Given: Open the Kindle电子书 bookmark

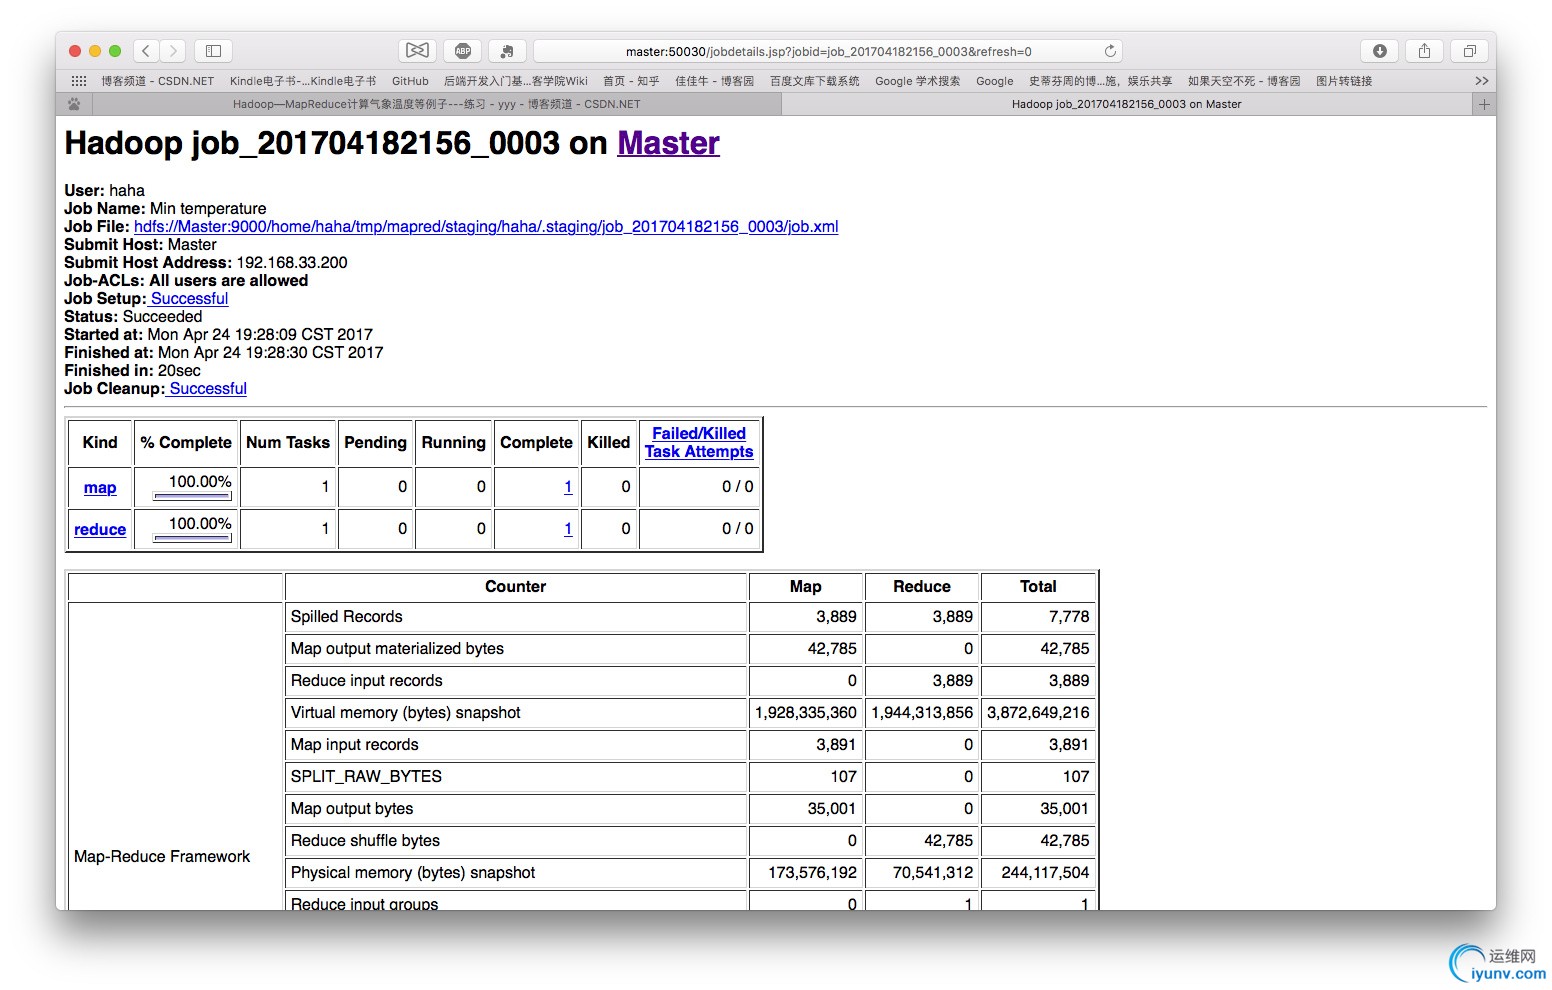Looking at the screenshot, I should pyautogui.click(x=303, y=81).
